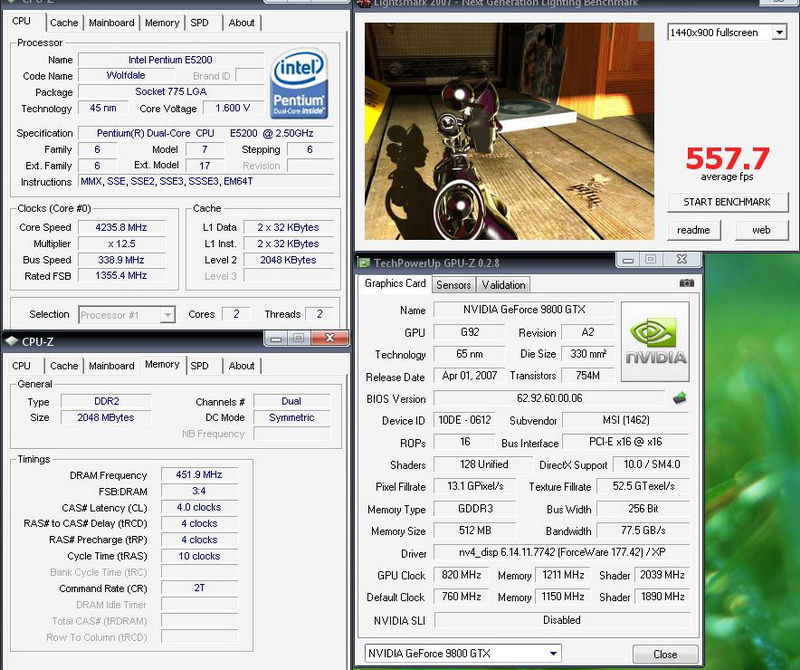Click the Intel Pentium E5200 name field
Viewport: 800px width, 670px height.
[170, 60]
